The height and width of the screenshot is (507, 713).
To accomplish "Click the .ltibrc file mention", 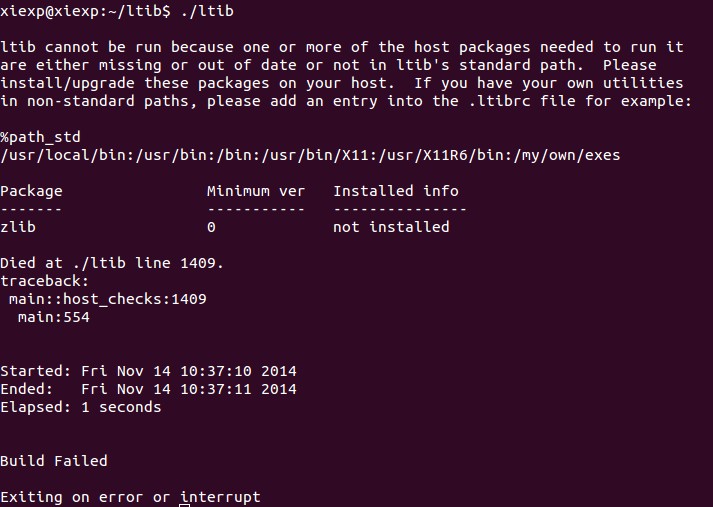I will (x=499, y=101).
